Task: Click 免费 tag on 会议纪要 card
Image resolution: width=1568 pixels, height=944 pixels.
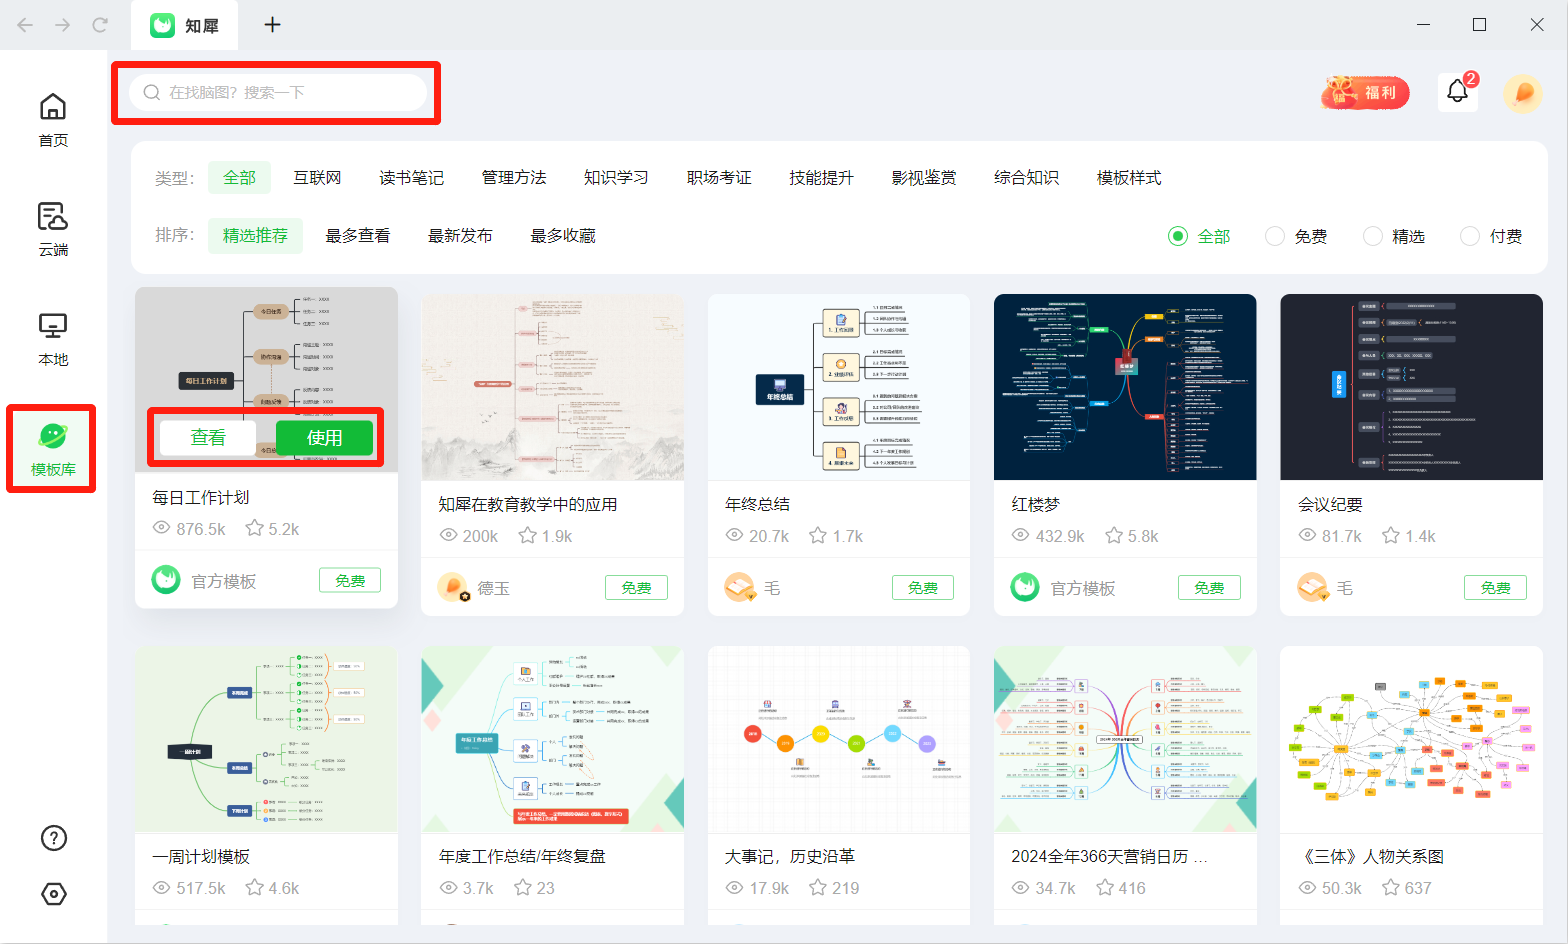Action: tap(1496, 587)
